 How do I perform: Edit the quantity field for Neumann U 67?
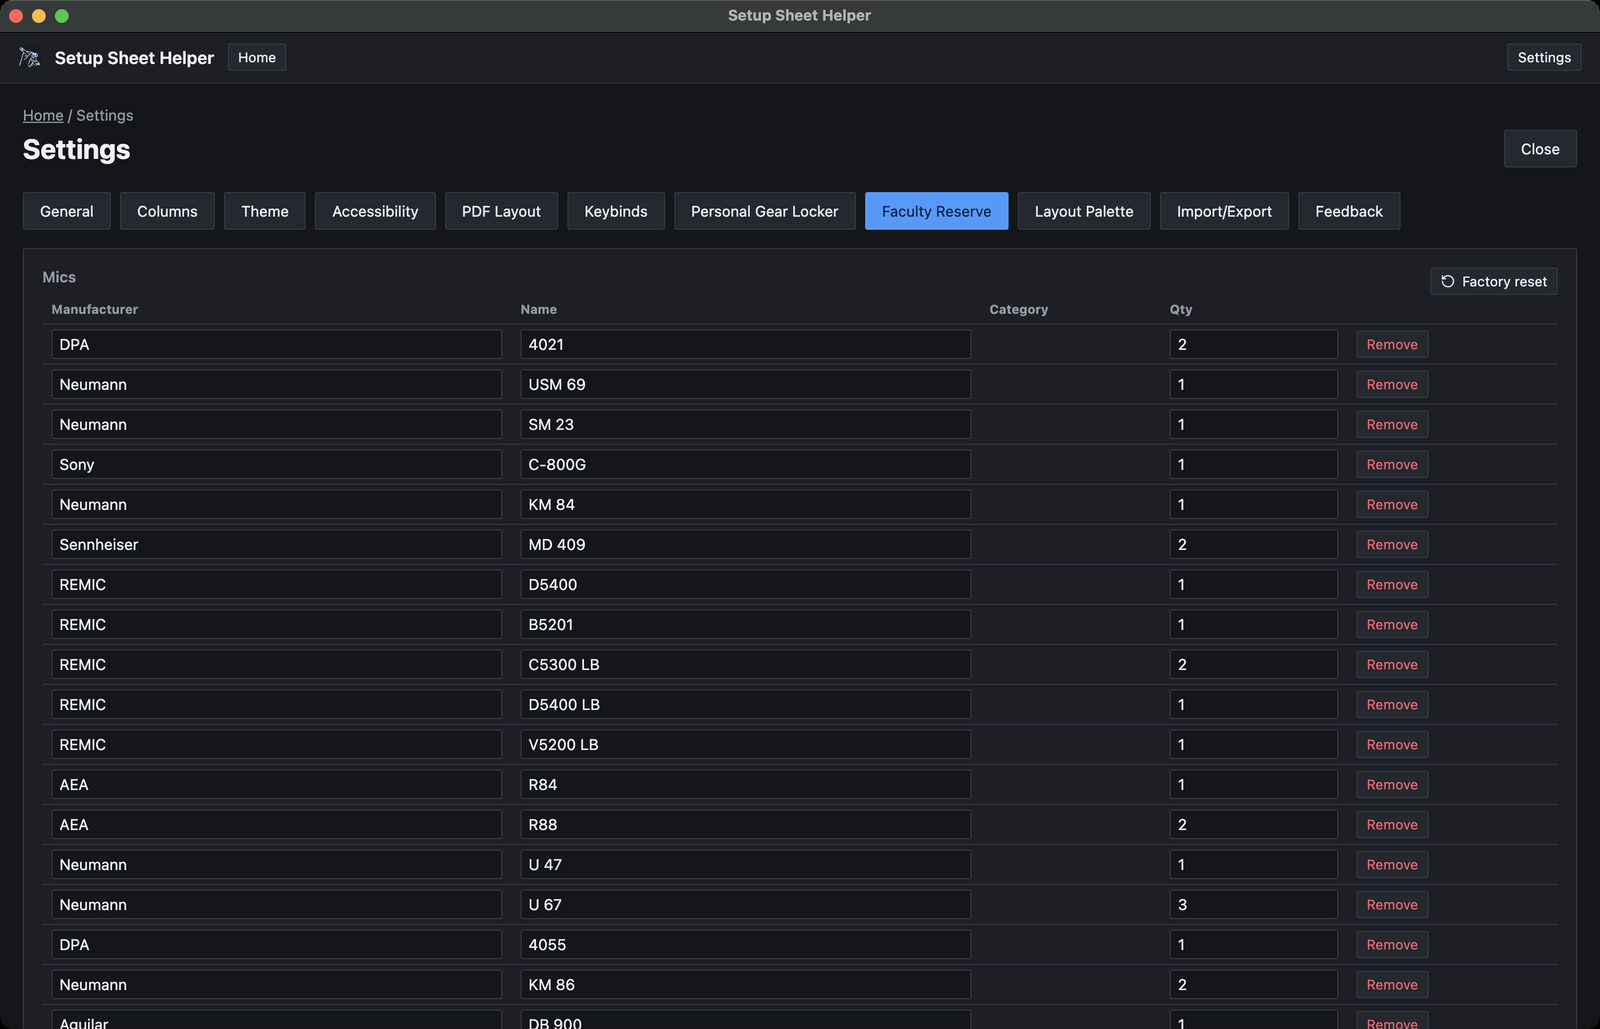(x=1254, y=904)
